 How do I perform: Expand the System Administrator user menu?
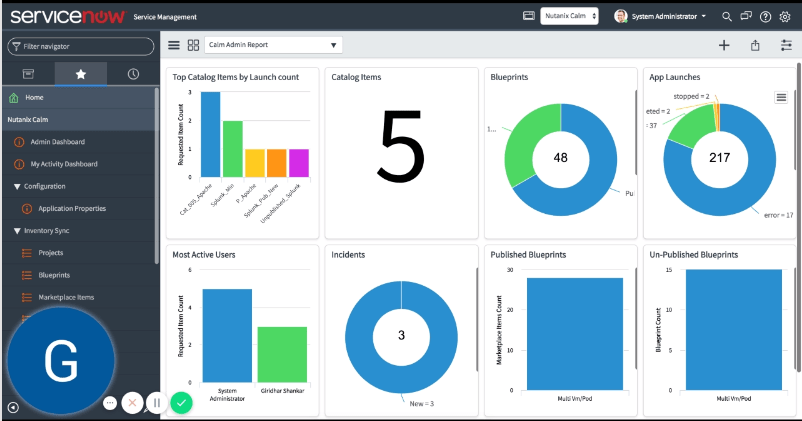[x=660, y=16]
